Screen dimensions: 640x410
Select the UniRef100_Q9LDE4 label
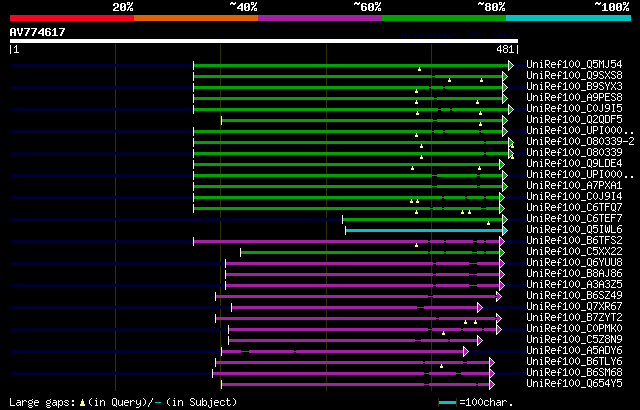574,164
